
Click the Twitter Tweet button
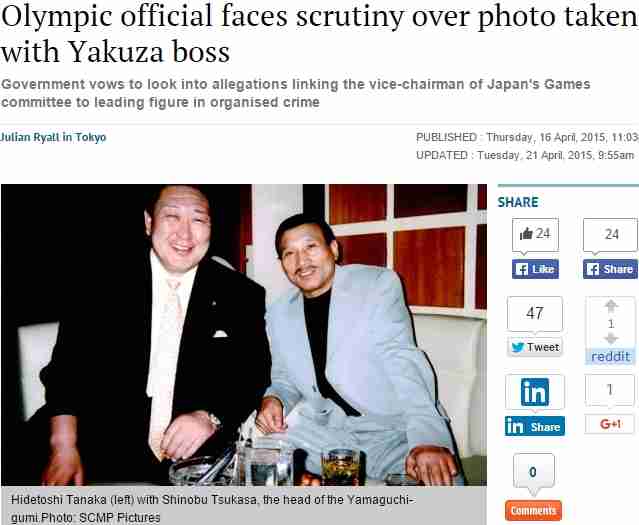tap(535, 347)
